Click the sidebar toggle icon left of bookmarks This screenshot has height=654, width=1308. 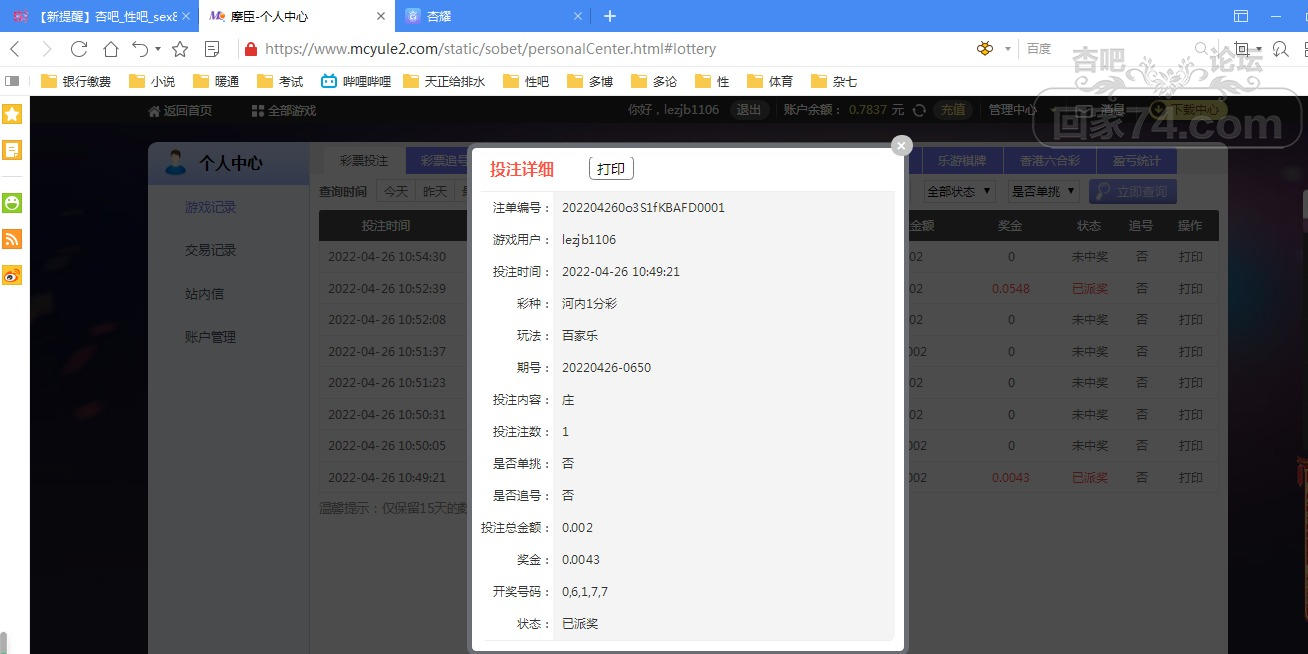click(x=13, y=81)
